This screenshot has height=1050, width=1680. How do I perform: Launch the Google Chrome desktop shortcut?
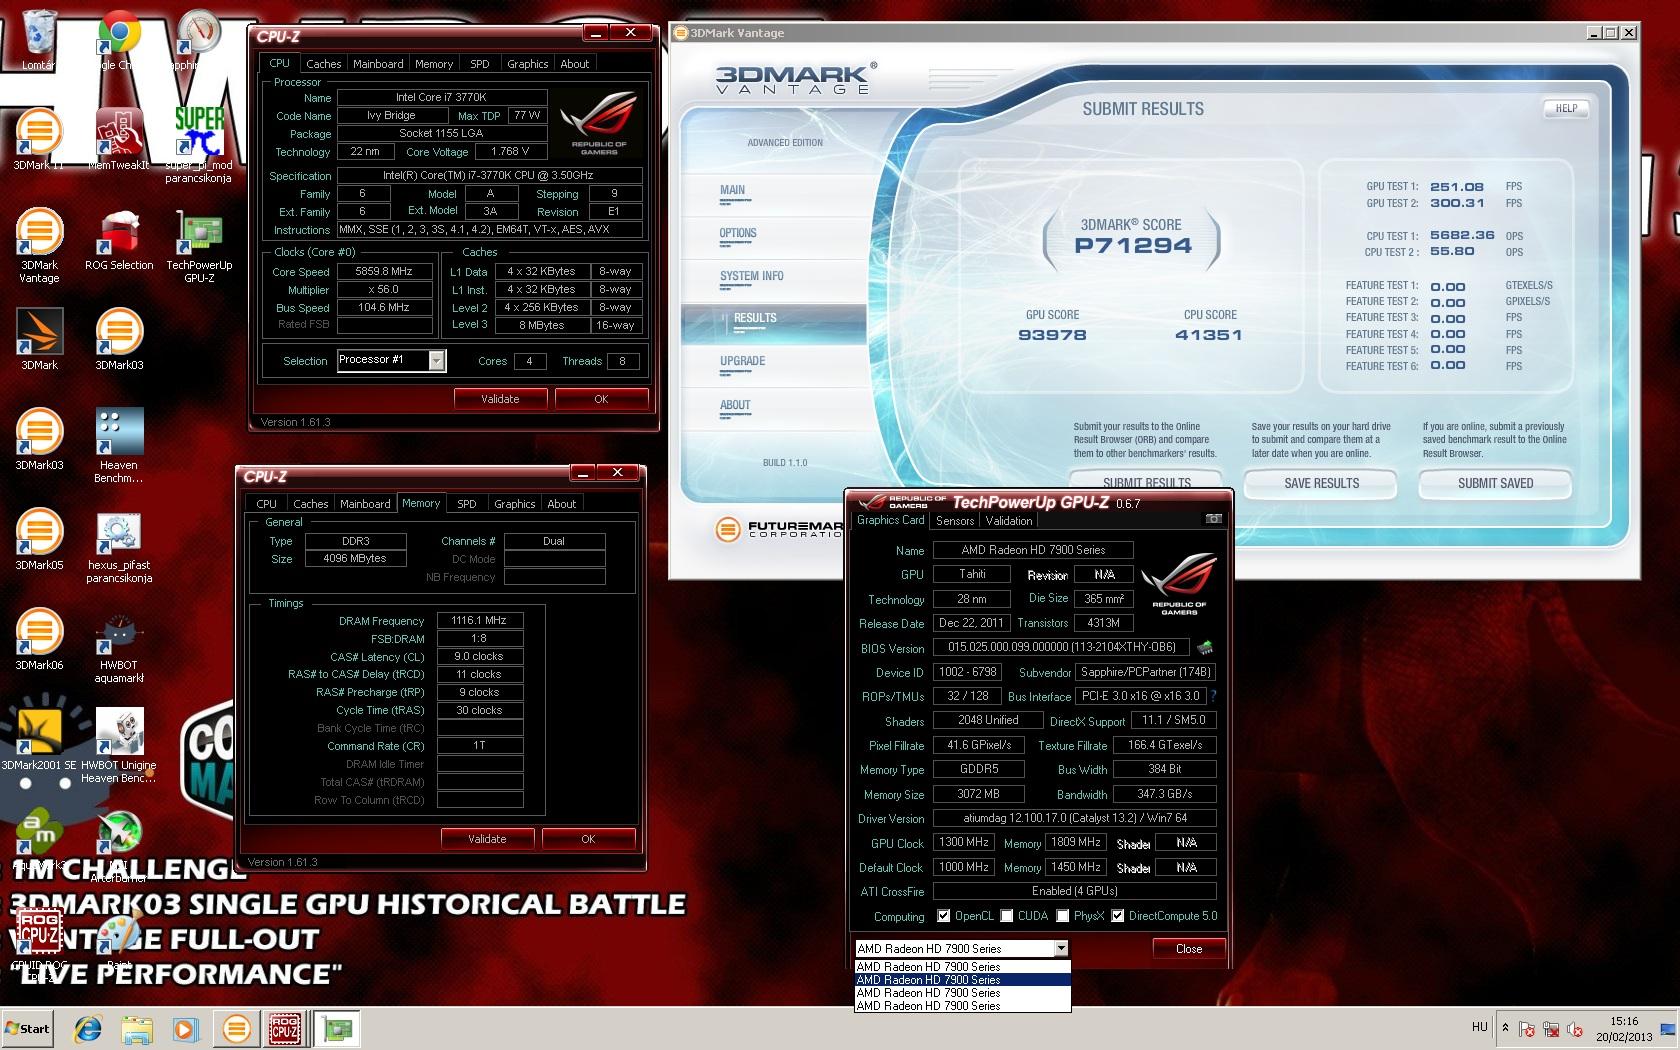click(x=118, y=38)
